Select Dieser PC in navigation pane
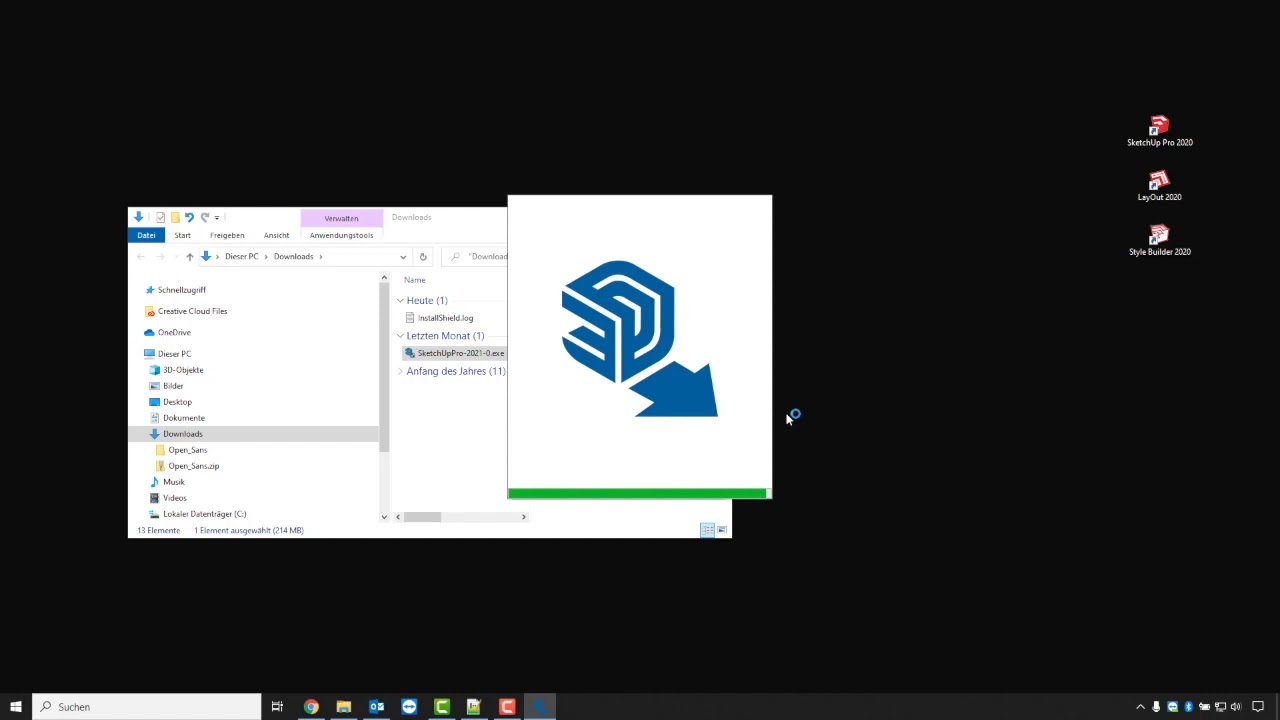Viewport: 1280px width, 720px height. point(173,354)
